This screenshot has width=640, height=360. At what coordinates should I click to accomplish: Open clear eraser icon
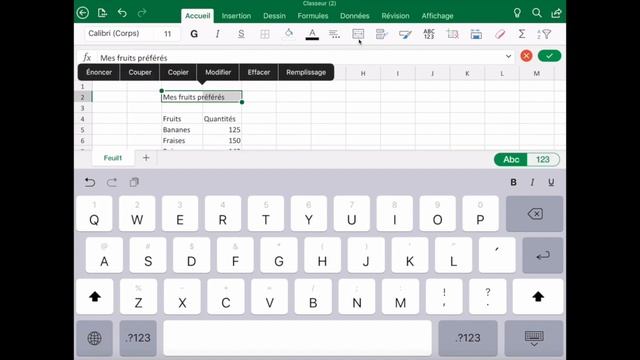point(500,34)
